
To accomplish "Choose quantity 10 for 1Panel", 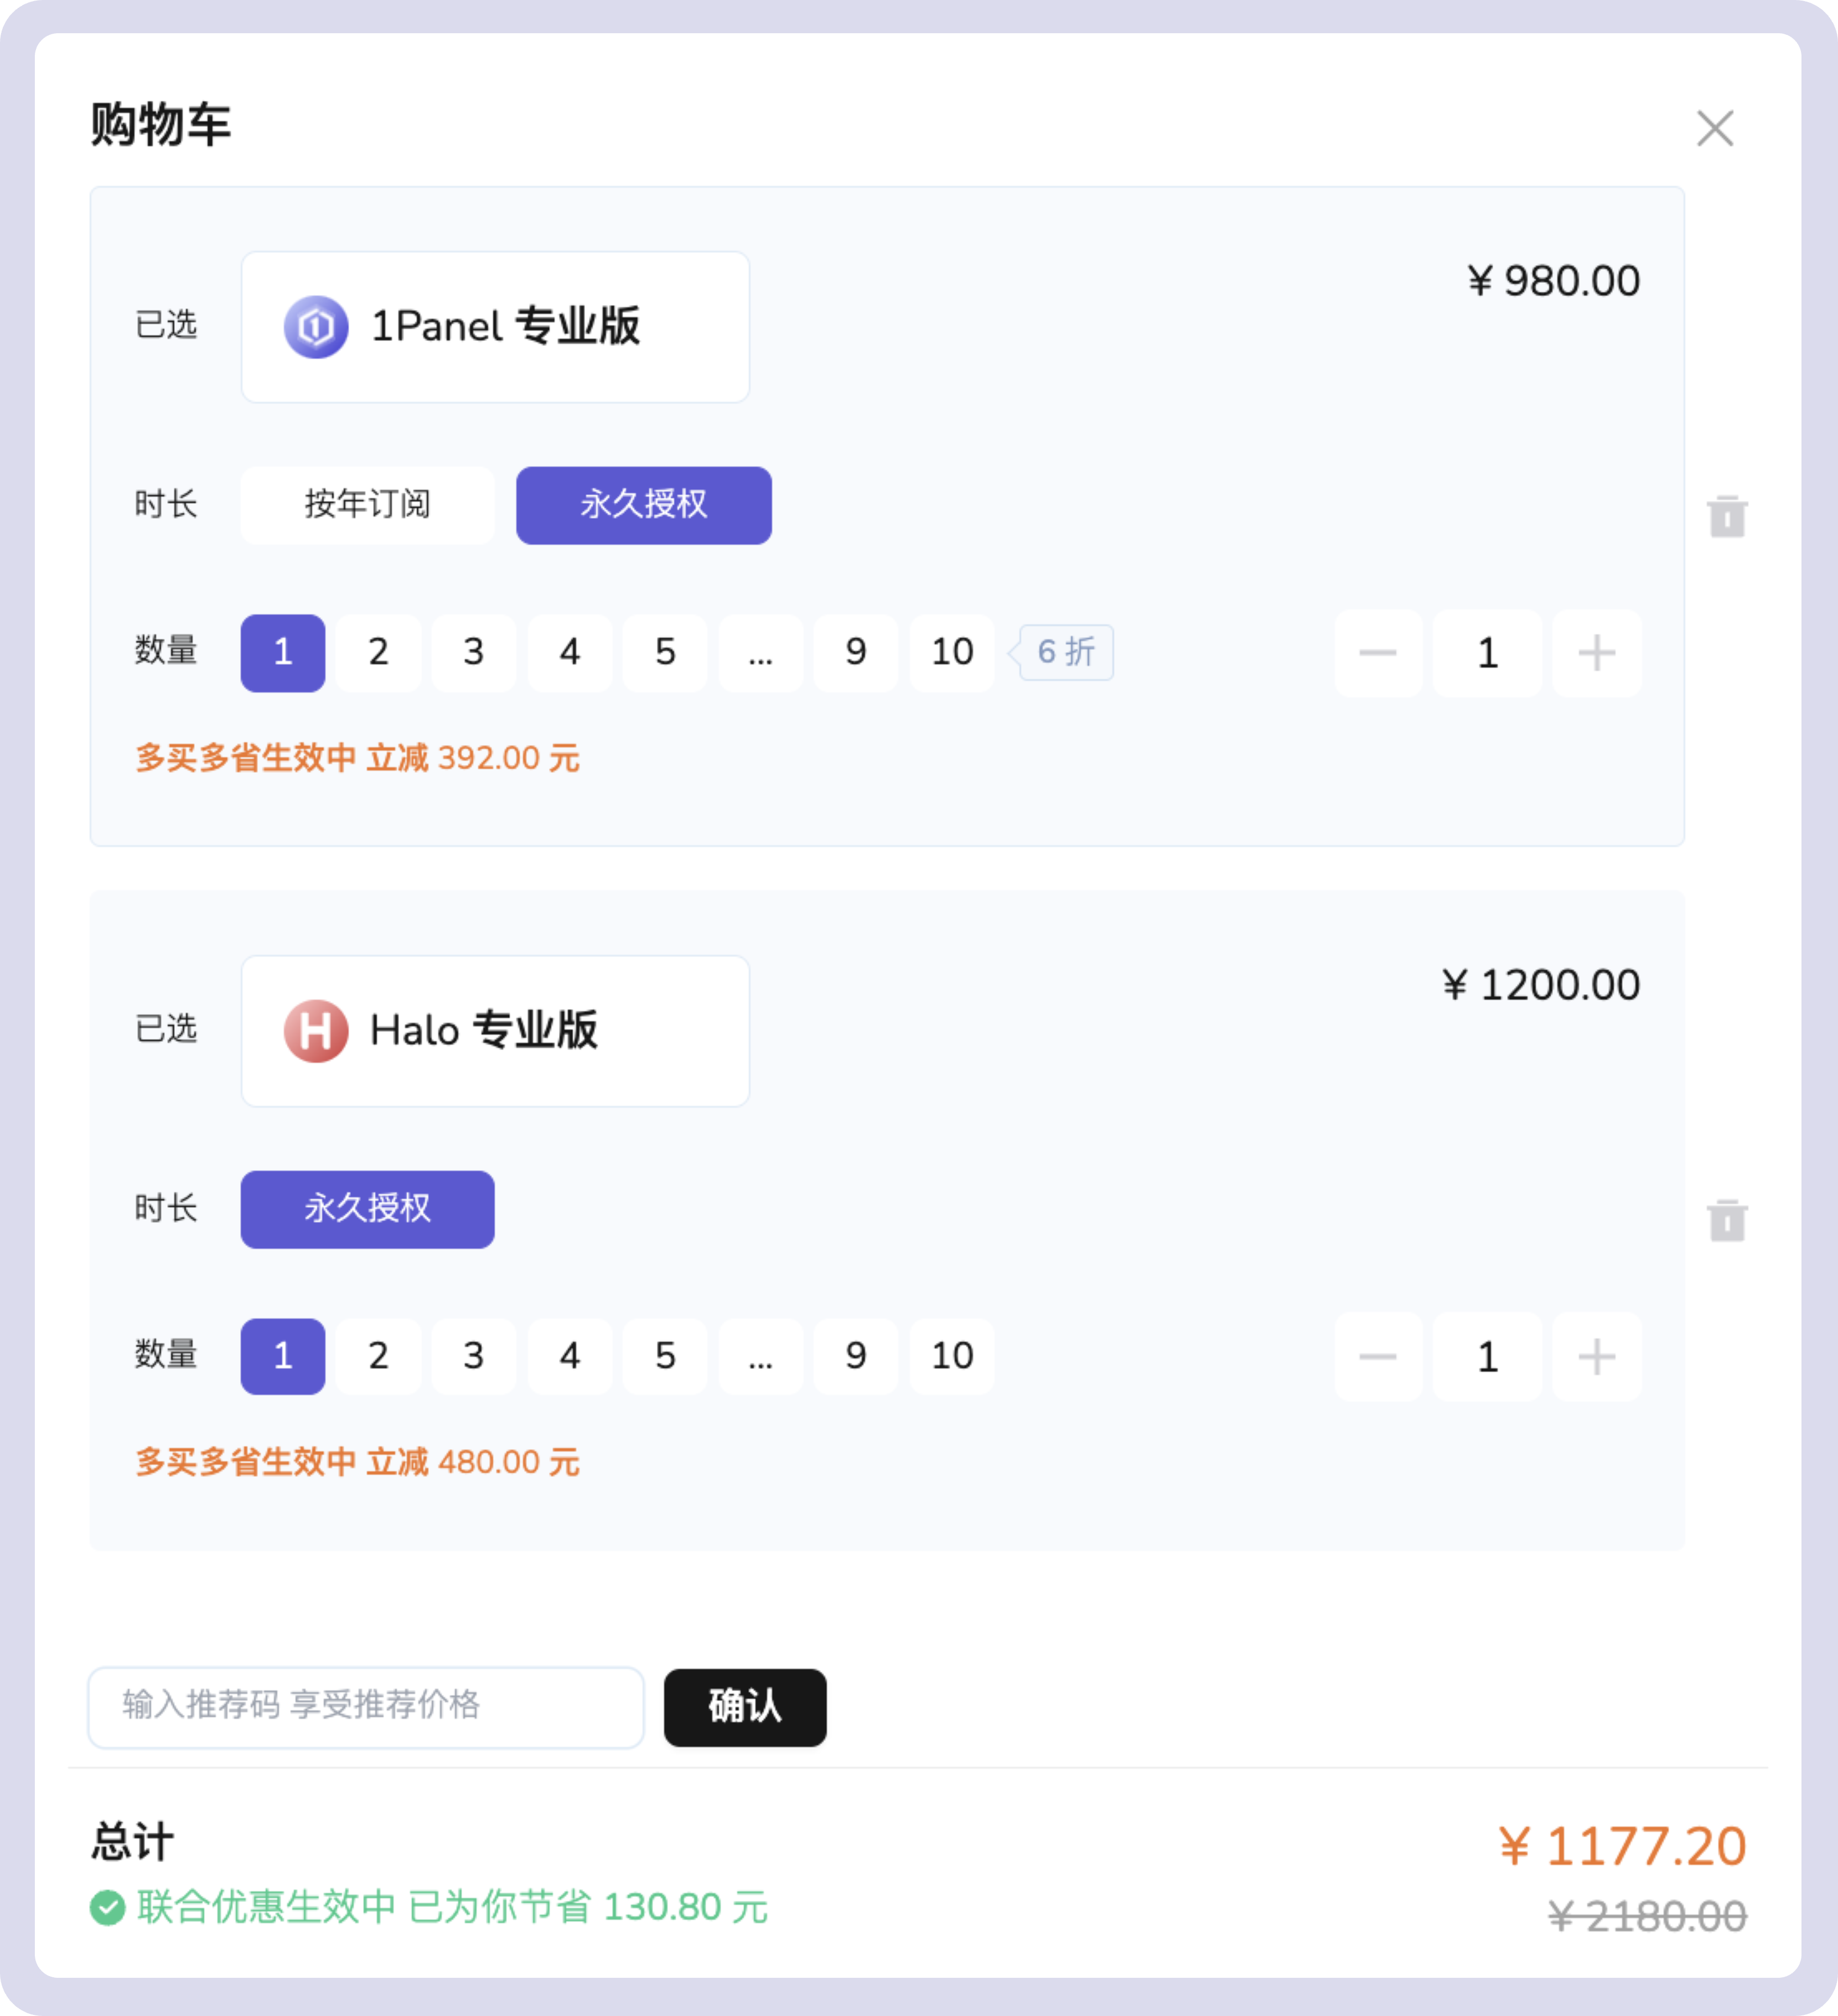I will [x=951, y=653].
